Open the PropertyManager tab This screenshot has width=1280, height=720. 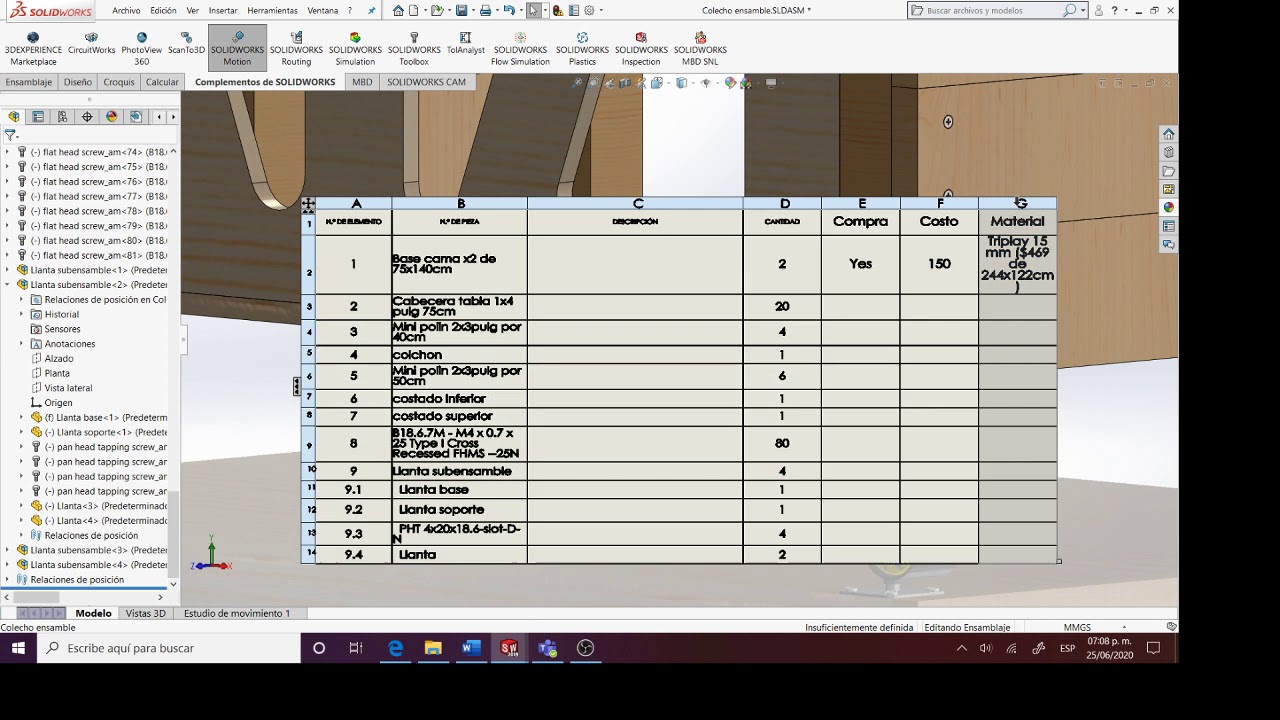click(x=38, y=117)
